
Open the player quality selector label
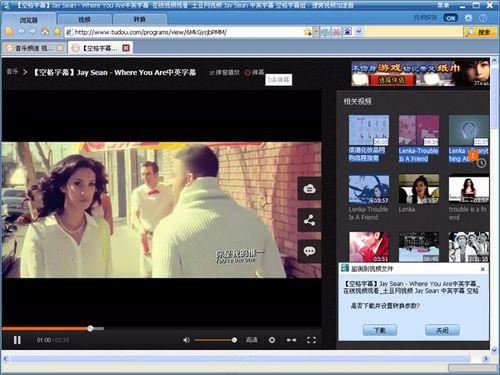pos(252,340)
